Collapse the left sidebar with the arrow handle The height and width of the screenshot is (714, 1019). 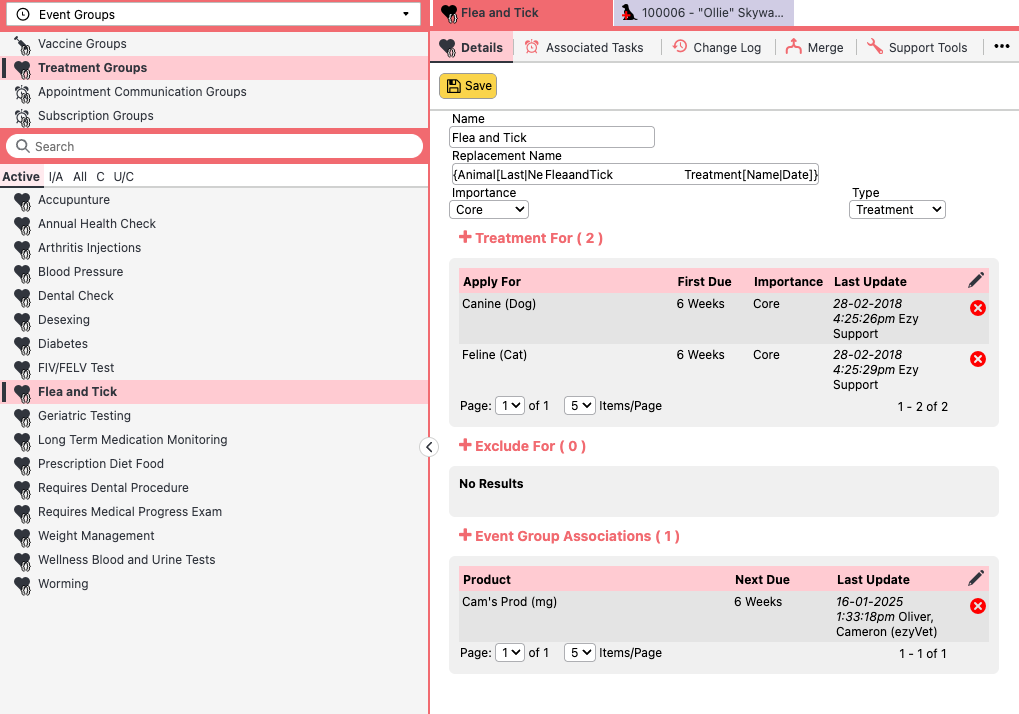[429, 447]
